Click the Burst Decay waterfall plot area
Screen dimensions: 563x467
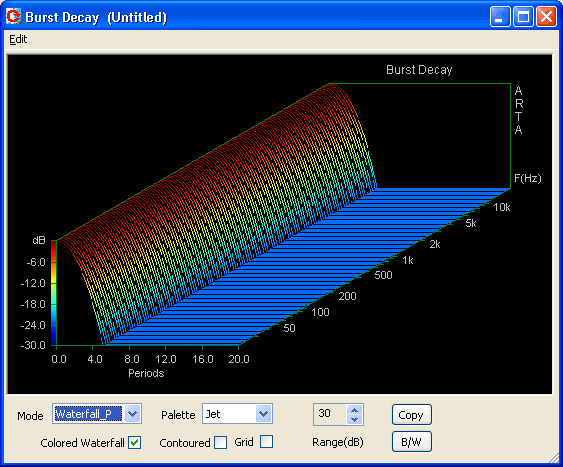[280, 224]
